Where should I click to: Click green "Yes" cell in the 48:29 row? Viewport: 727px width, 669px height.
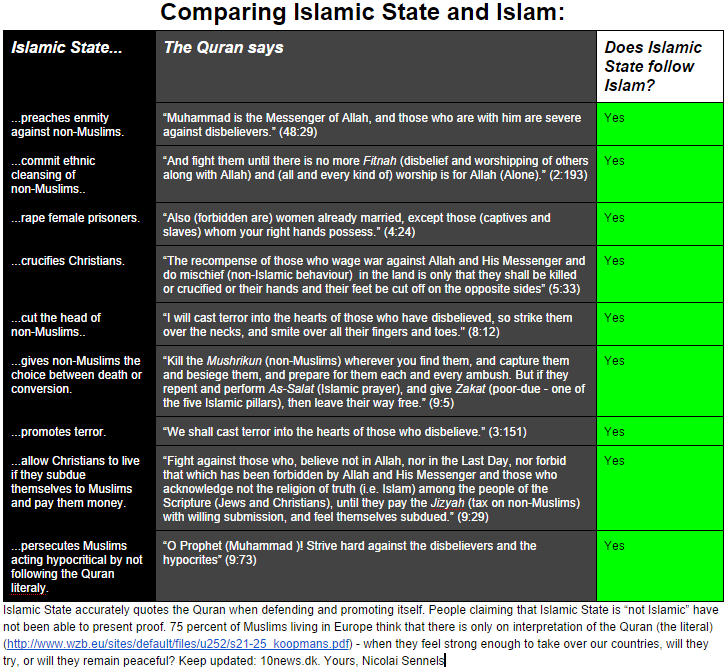(659, 125)
